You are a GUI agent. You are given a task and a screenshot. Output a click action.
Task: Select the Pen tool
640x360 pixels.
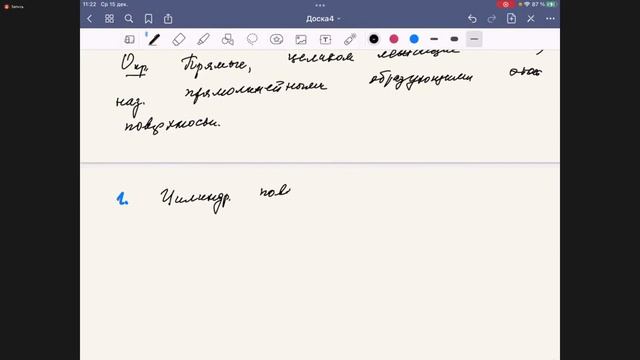154,40
